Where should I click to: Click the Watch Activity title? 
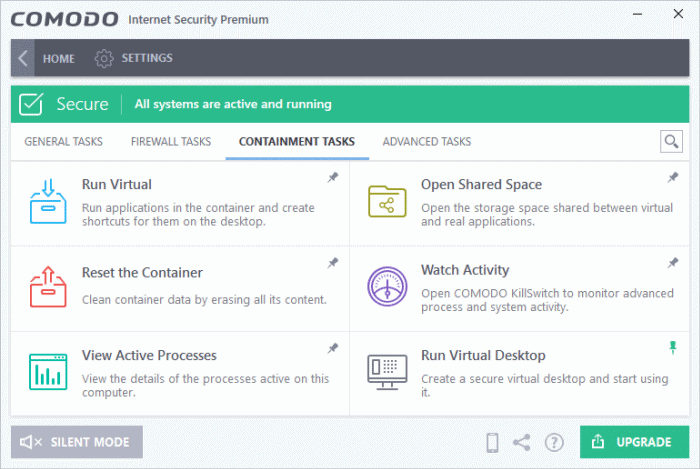point(465,270)
